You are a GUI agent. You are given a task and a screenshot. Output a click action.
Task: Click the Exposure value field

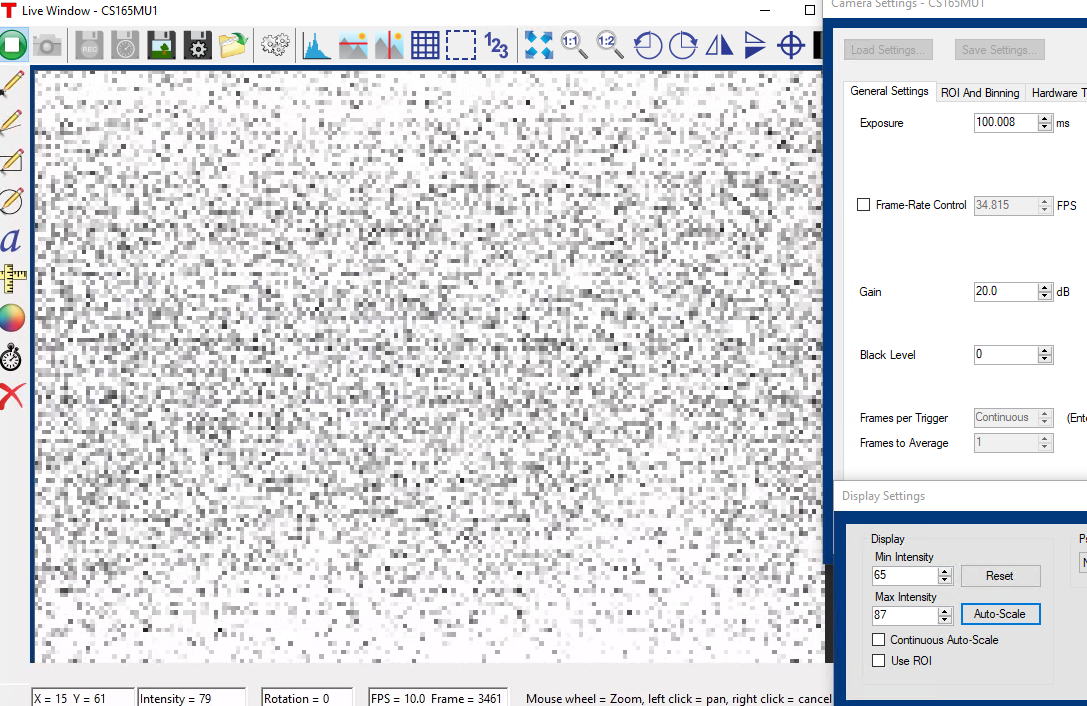click(1005, 123)
